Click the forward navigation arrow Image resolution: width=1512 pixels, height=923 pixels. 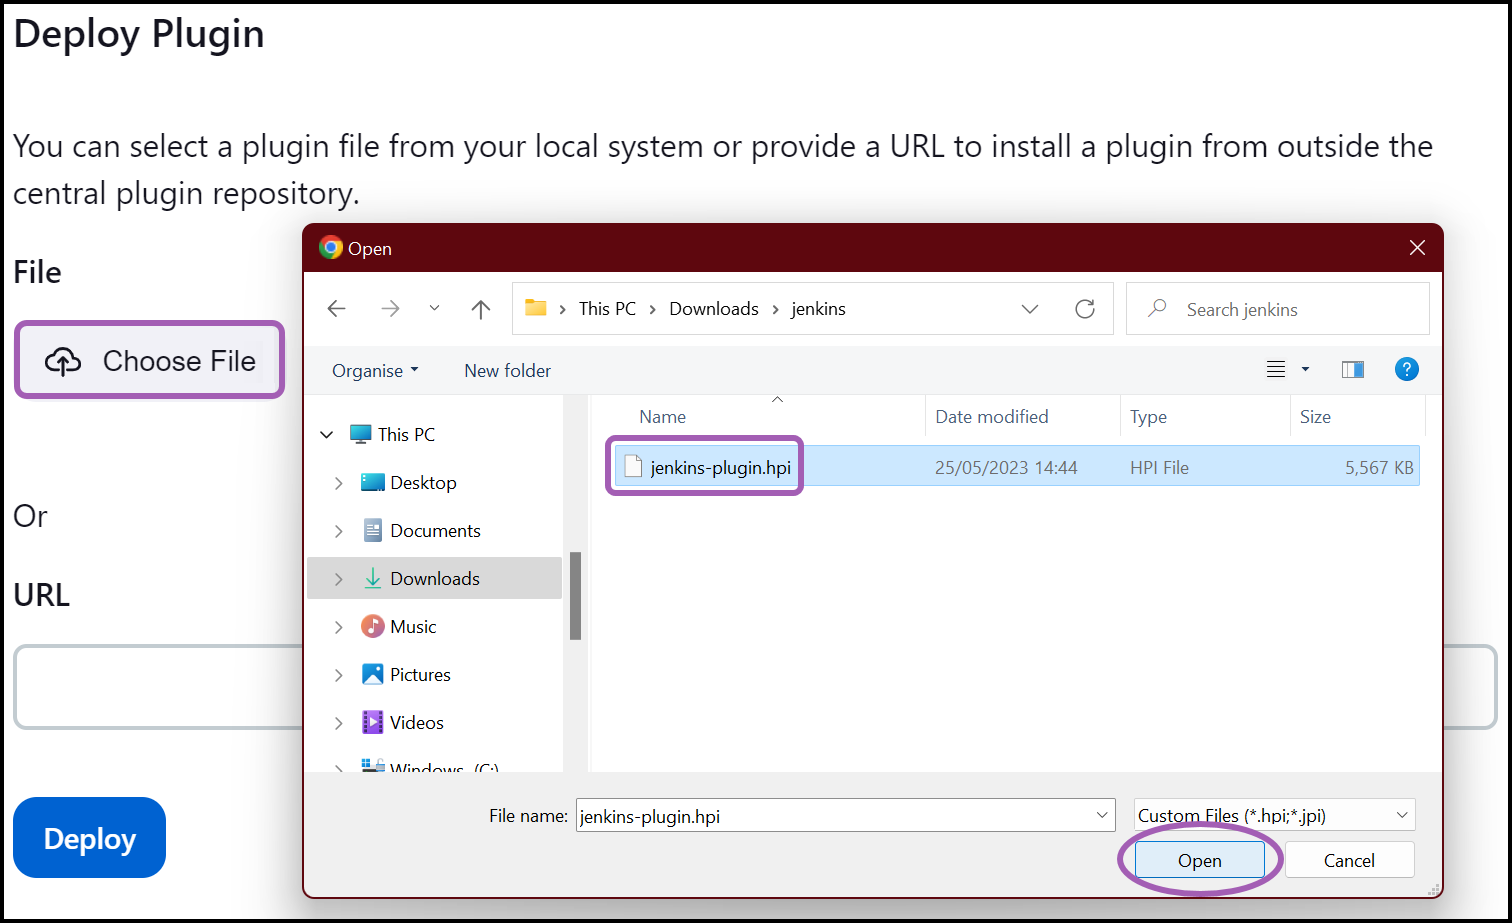click(x=390, y=308)
